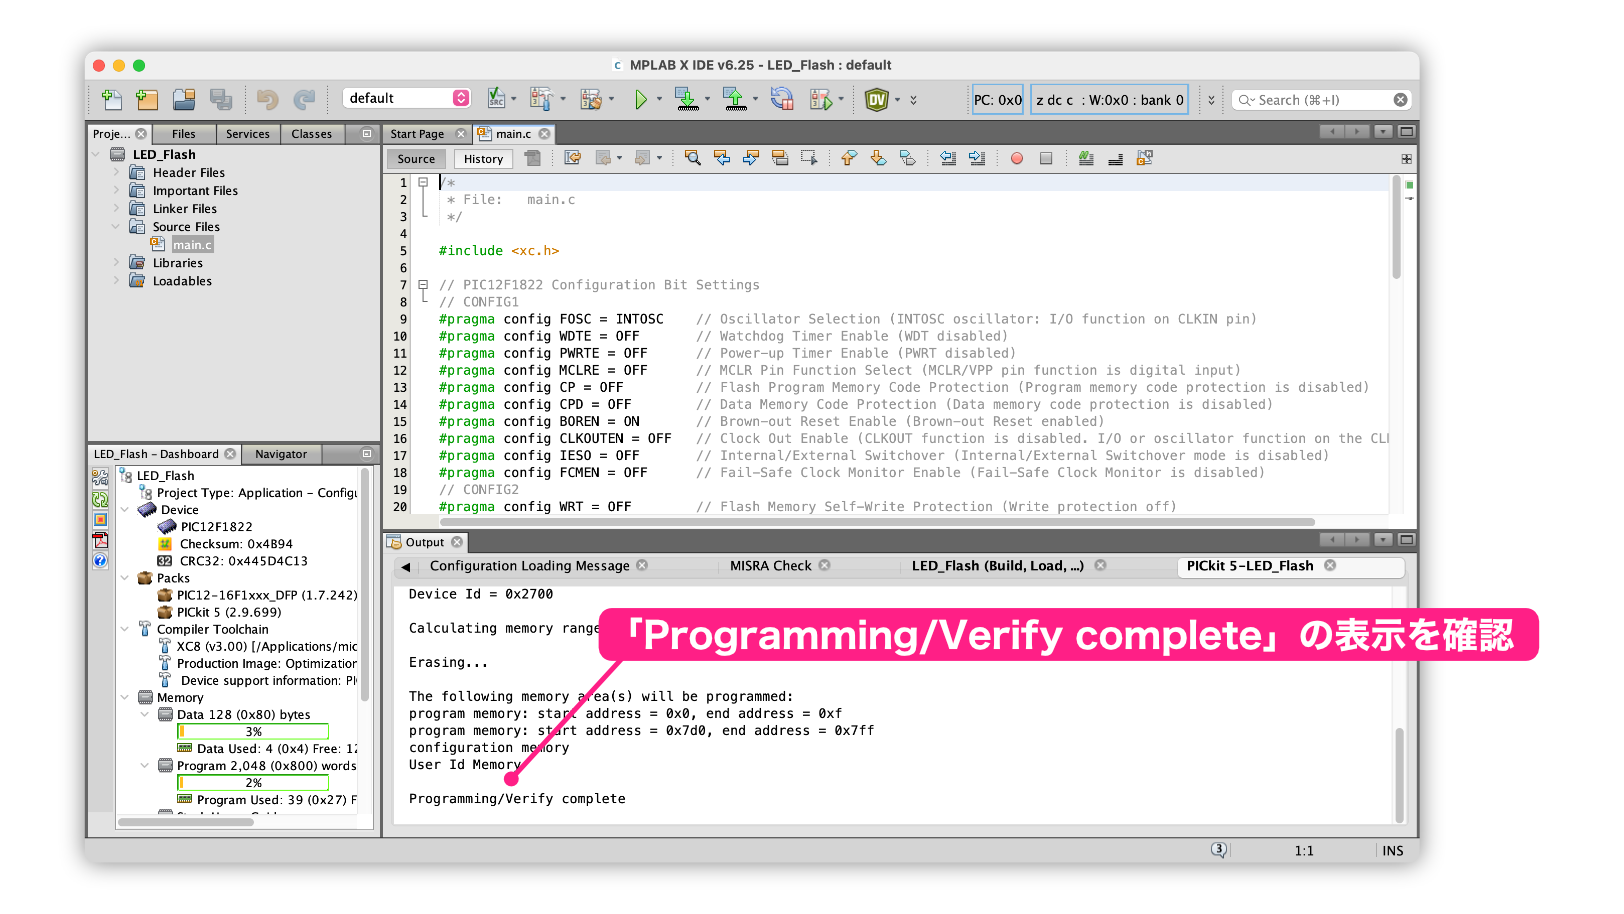
Task: Collapse the Compiler Toolchain node
Action: tap(125, 628)
